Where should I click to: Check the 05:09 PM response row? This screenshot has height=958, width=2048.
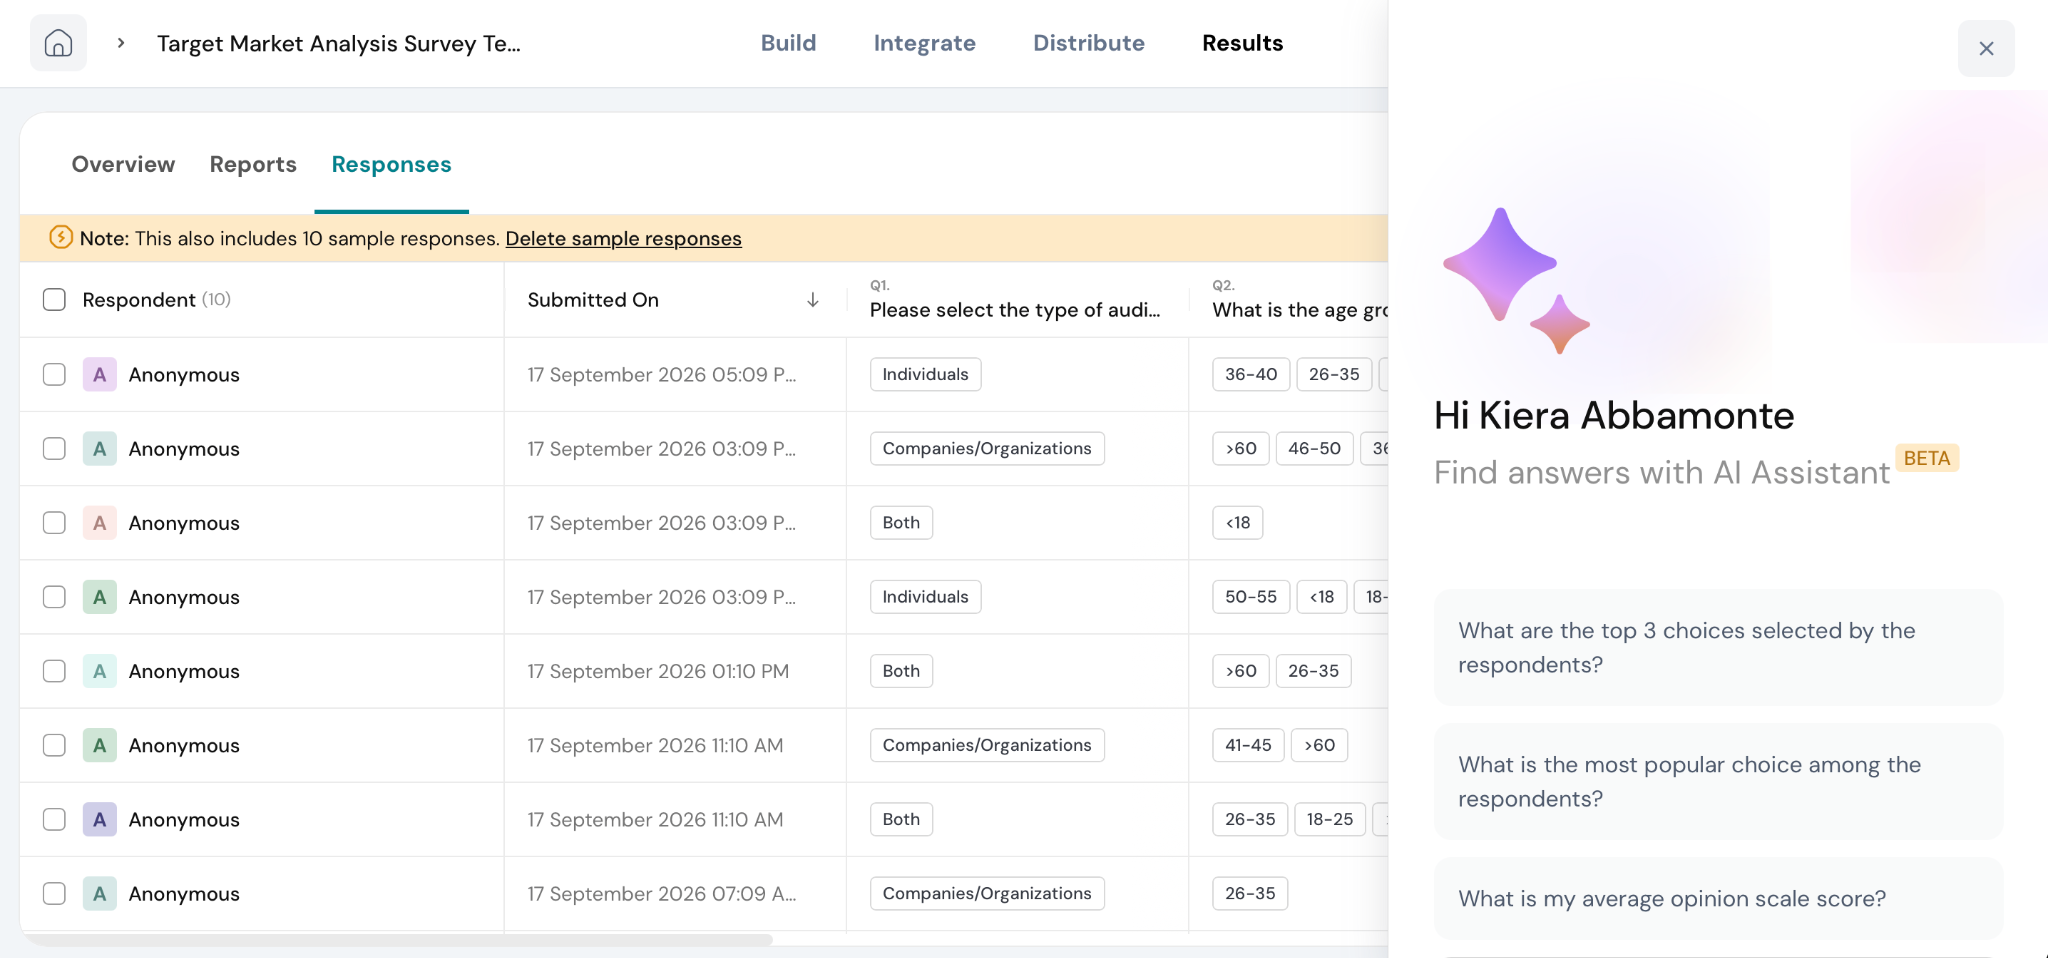[x=54, y=374]
